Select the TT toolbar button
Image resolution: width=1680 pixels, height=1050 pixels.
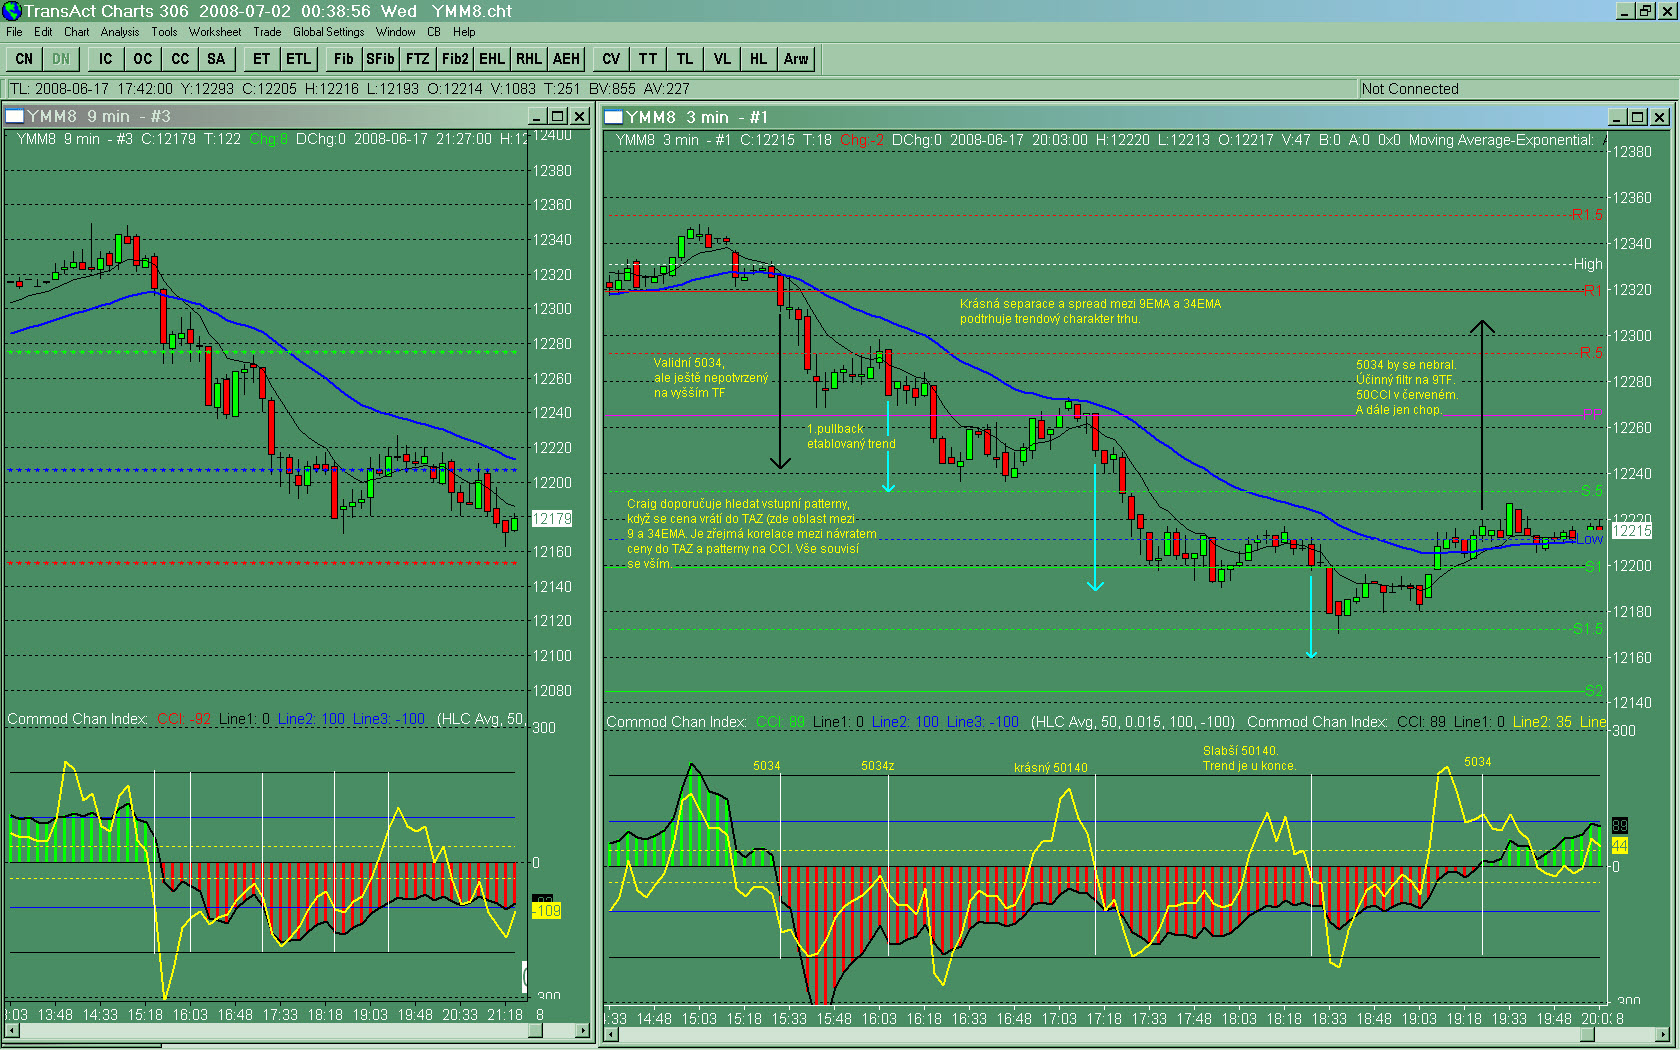pos(648,59)
